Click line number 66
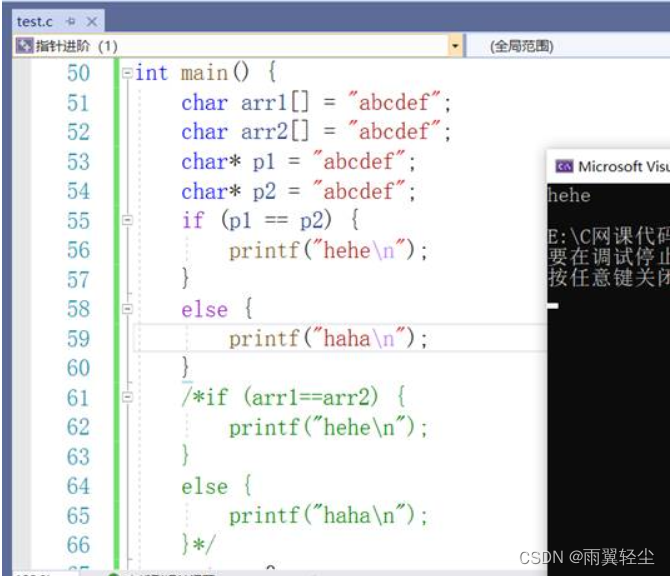 78,545
